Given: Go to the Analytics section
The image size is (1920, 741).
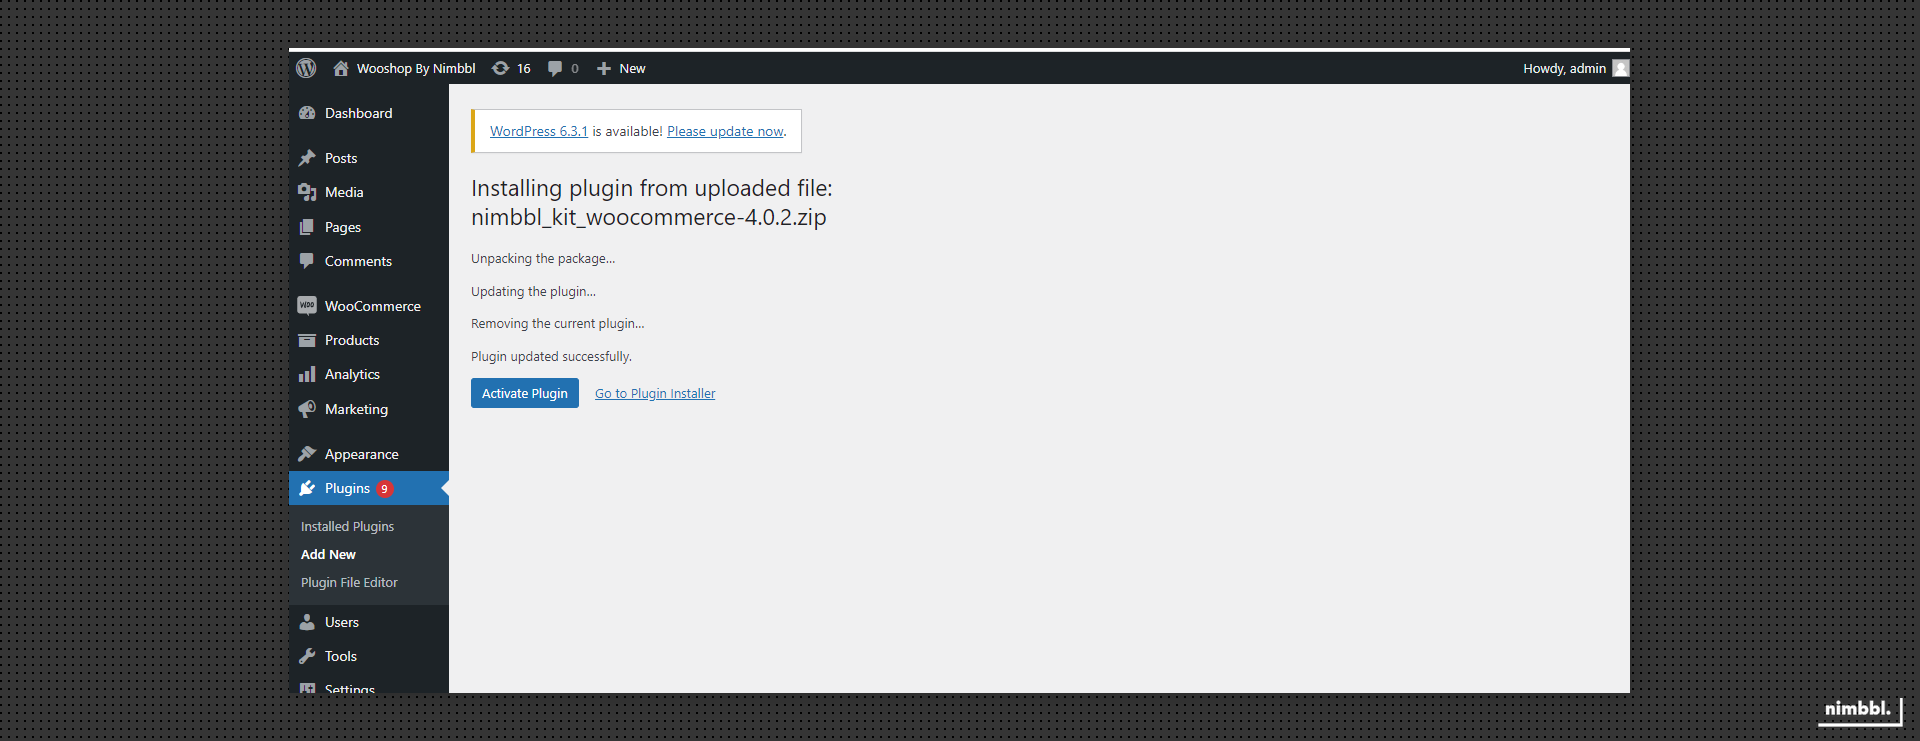Looking at the screenshot, I should [369, 374].
